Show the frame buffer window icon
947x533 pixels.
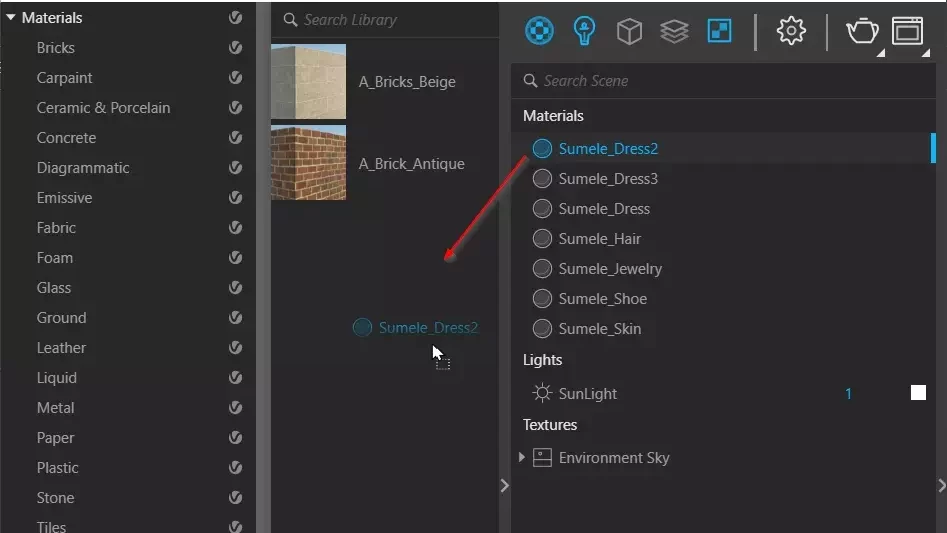907,31
